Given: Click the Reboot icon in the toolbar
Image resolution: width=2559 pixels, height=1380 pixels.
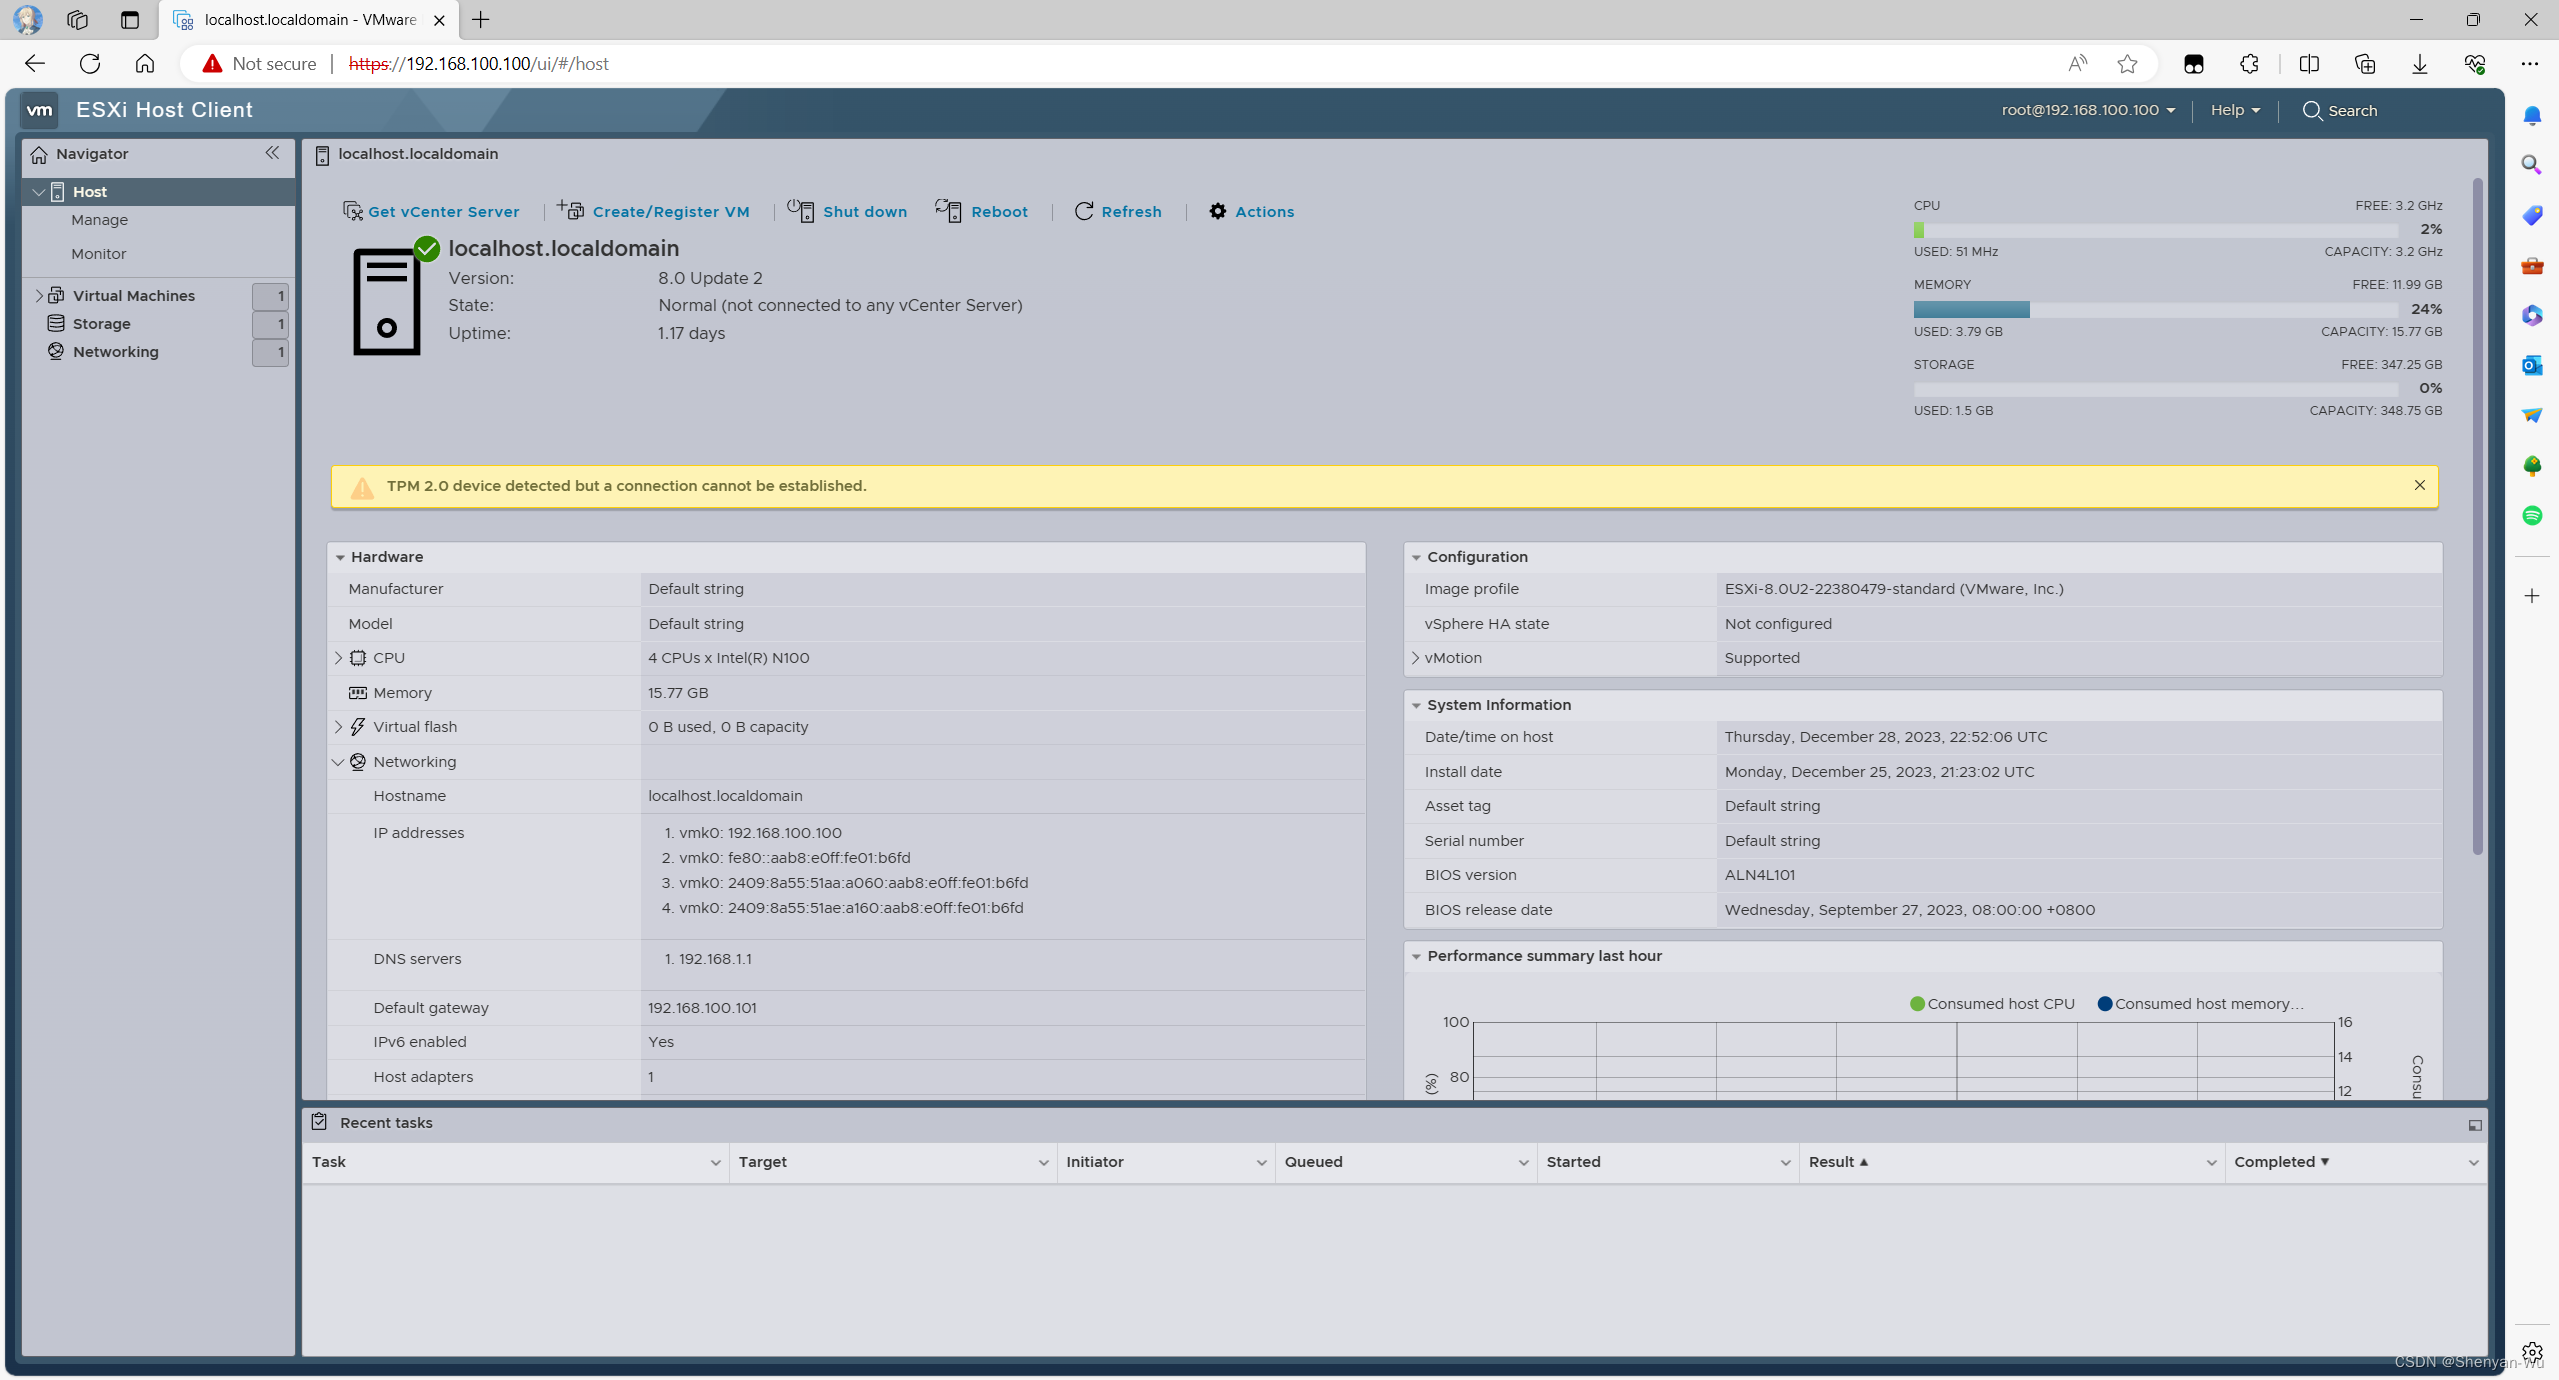Looking at the screenshot, I should tap(948, 210).
